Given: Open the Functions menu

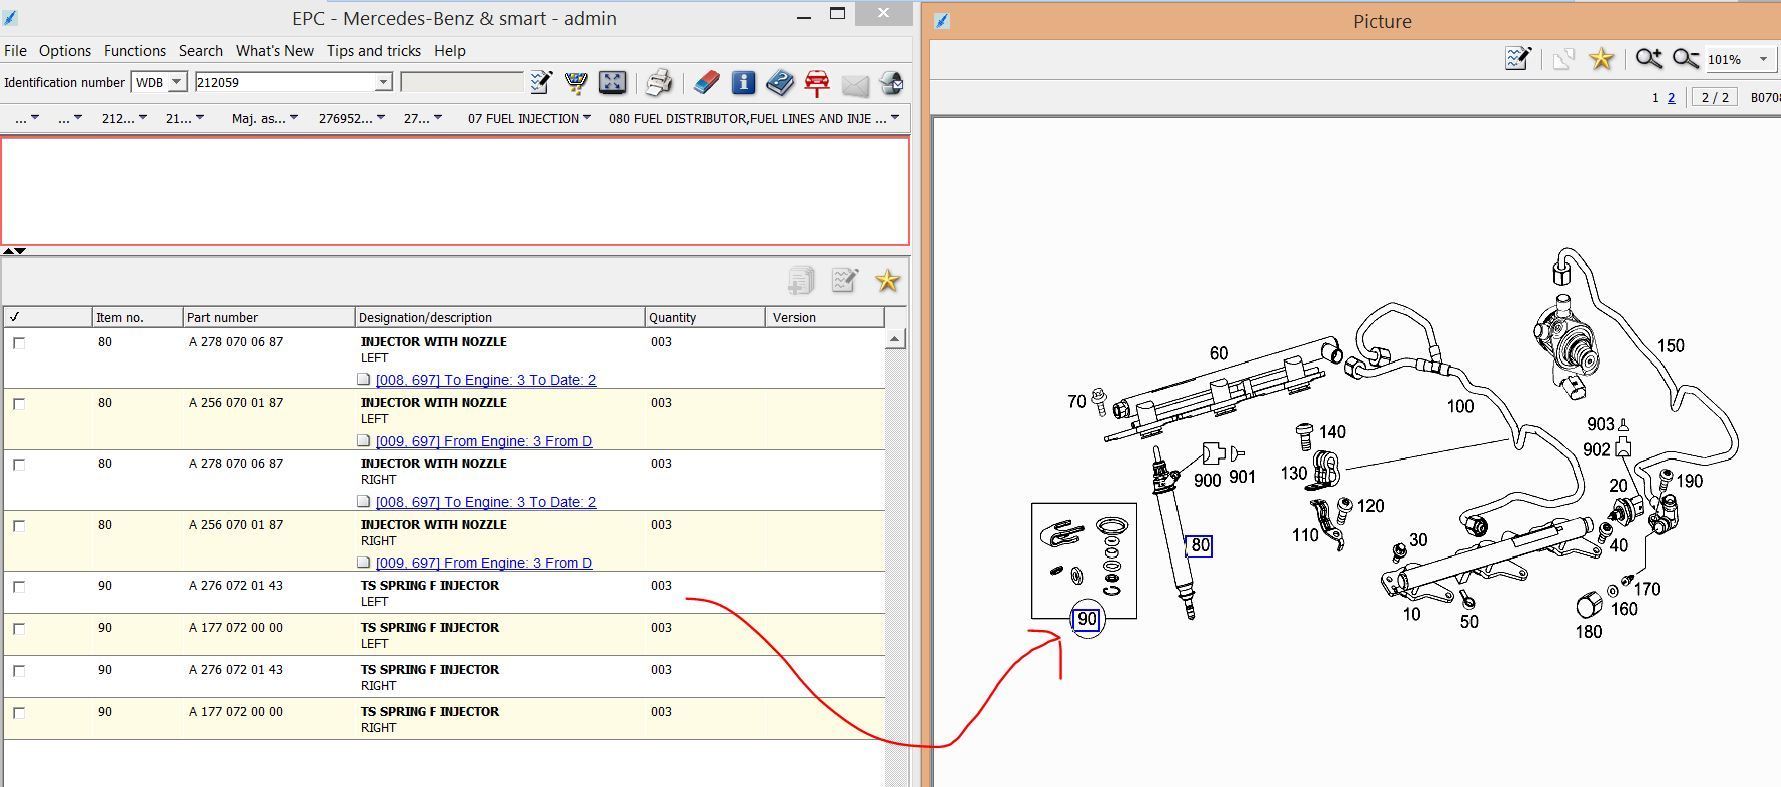Looking at the screenshot, I should pyautogui.click(x=135, y=51).
